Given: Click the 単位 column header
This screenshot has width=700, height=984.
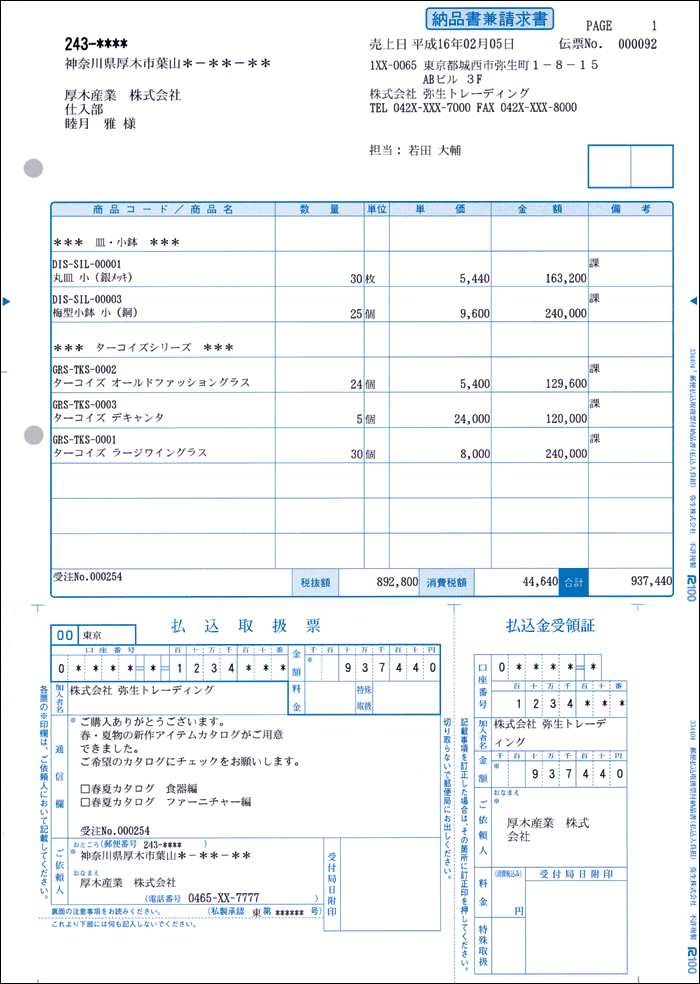Looking at the screenshot, I should [x=377, y=210].
